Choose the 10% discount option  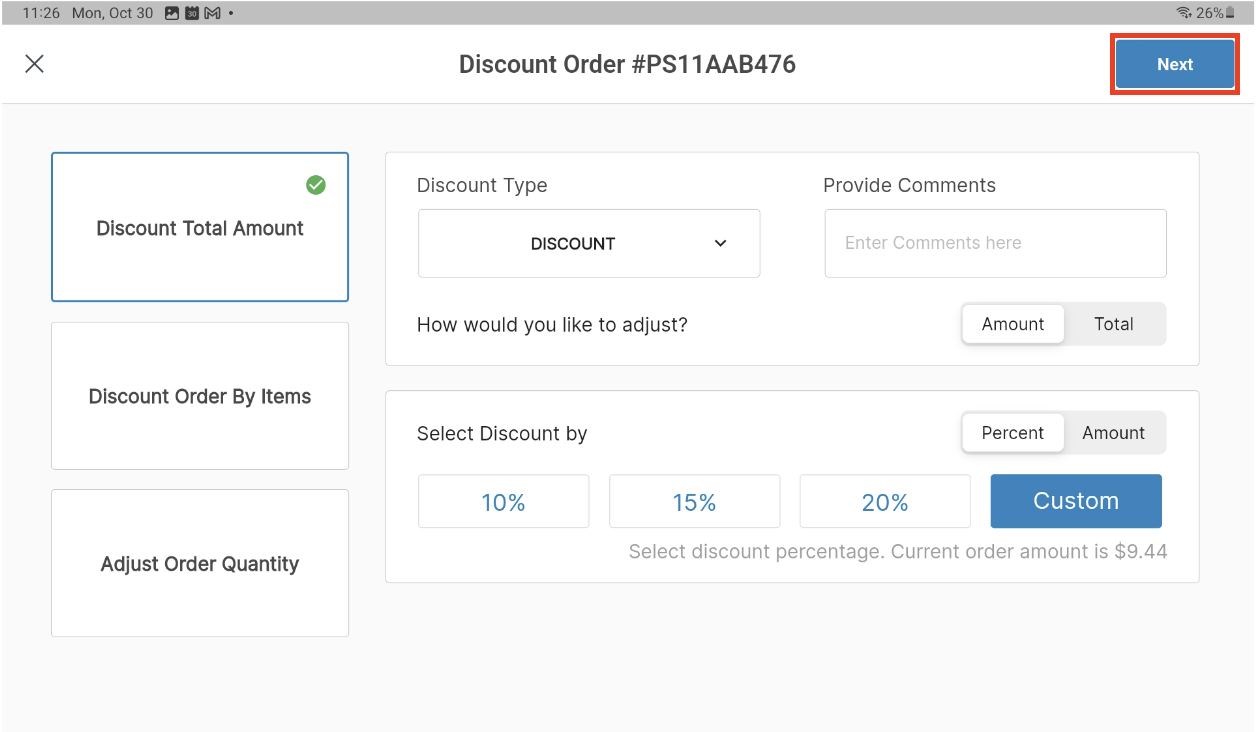(x=503, y=502)
